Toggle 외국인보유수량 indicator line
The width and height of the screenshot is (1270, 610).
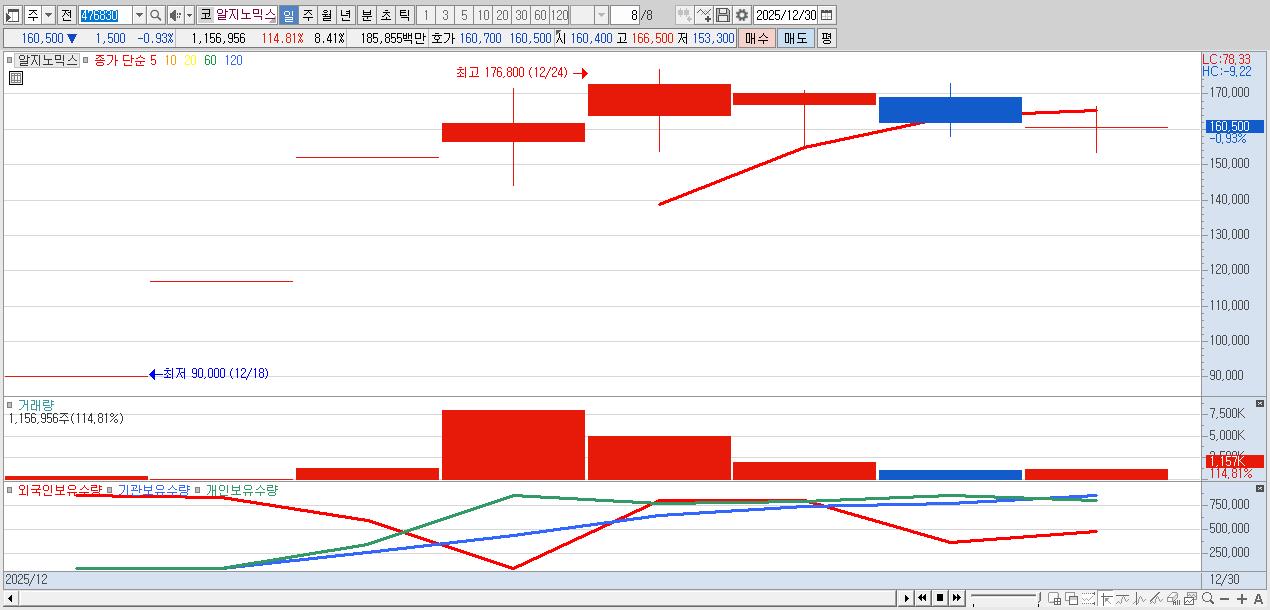pyautogui.click(x=60, y=490)
